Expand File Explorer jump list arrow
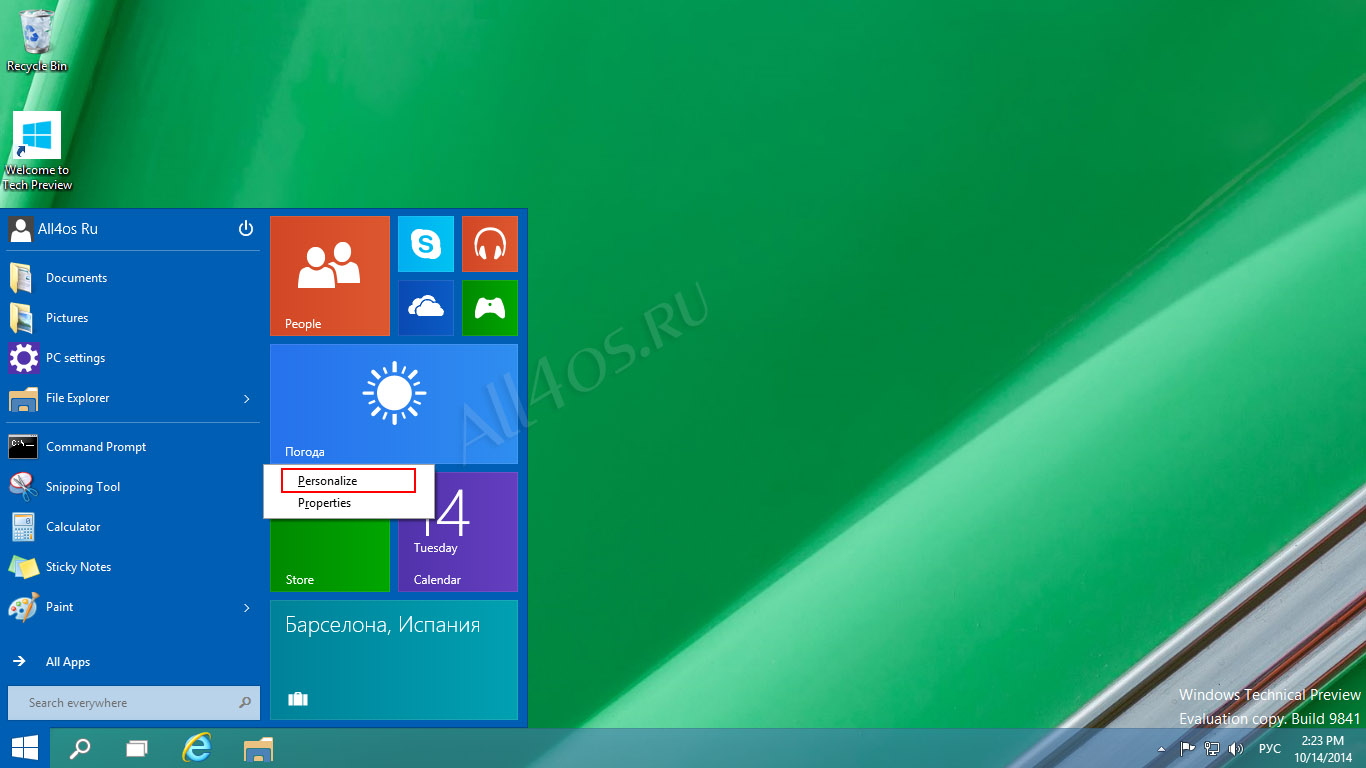The width and height of the screenshot is (1366, 768). (x=247, y=399)
